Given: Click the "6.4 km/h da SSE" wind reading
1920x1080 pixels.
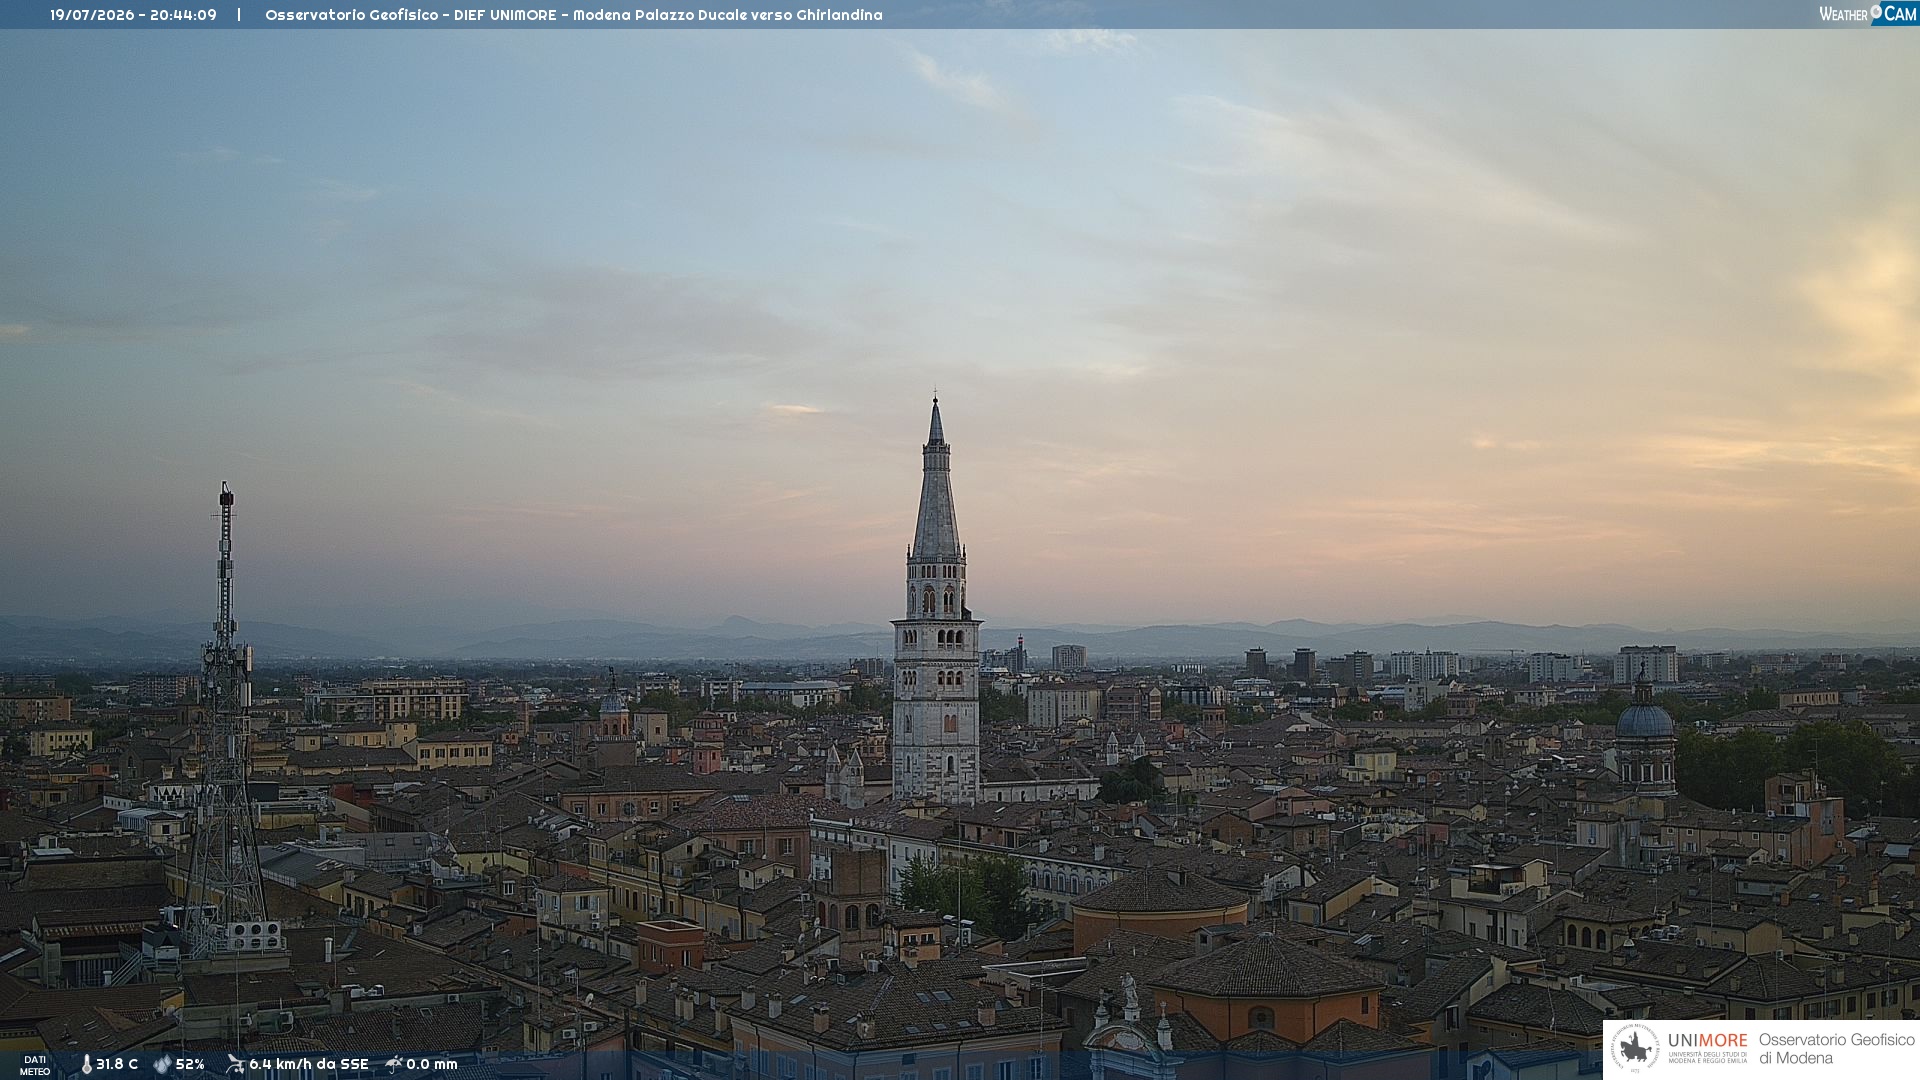Looking at the screenshot, I should (x=309, y=1065).
